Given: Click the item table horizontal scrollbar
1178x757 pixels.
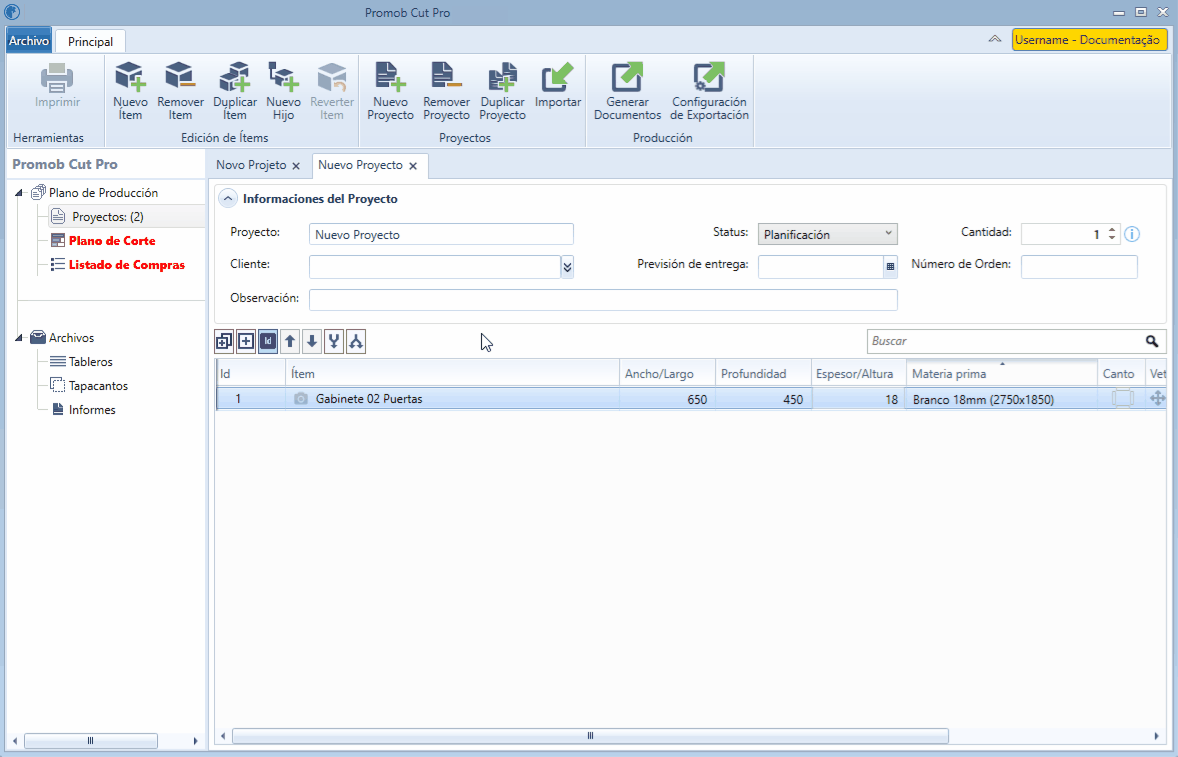Looking at the screenshot, I should 590,736.
